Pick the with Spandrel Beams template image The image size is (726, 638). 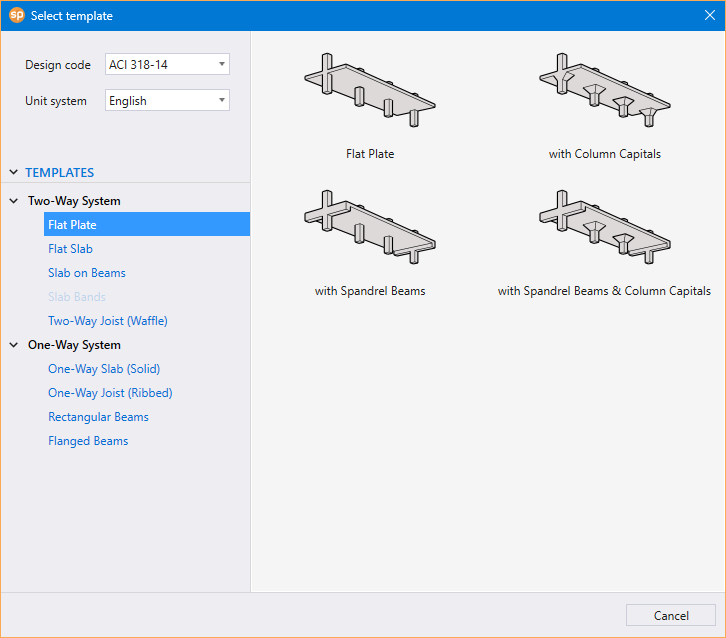point(369,227)
